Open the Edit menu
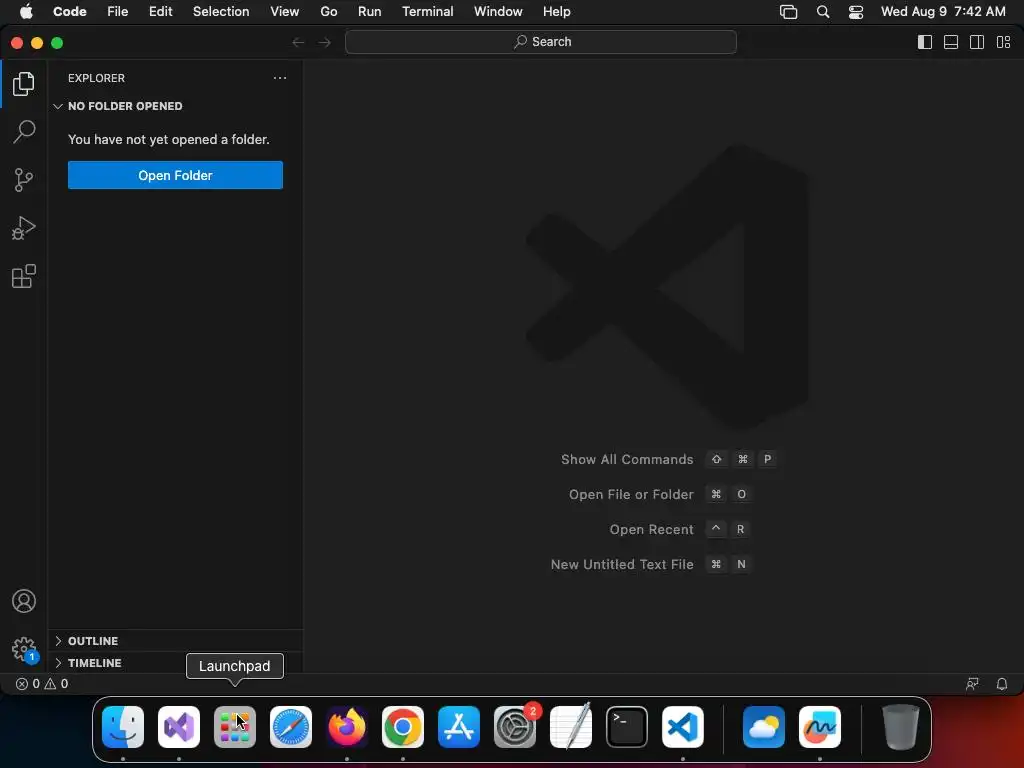The width and height of the screenshot is (1024, 768). coord(161,12)
